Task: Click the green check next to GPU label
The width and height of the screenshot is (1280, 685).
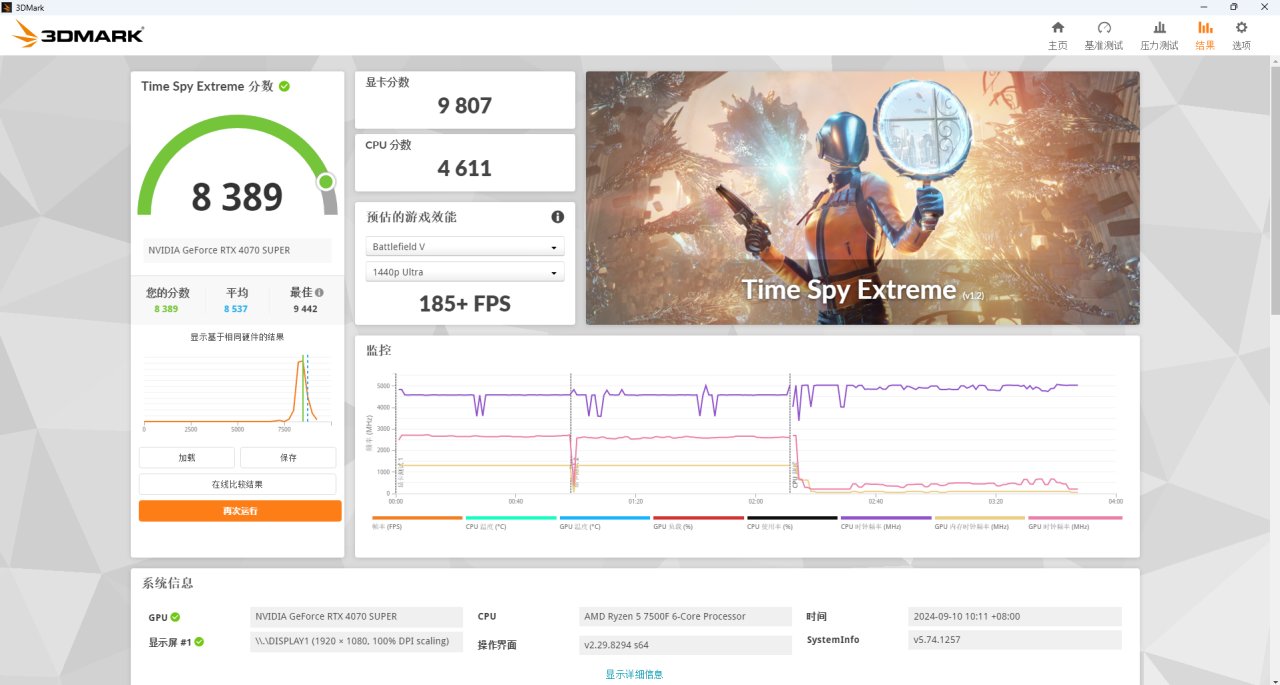Action: tap(175, 617)
